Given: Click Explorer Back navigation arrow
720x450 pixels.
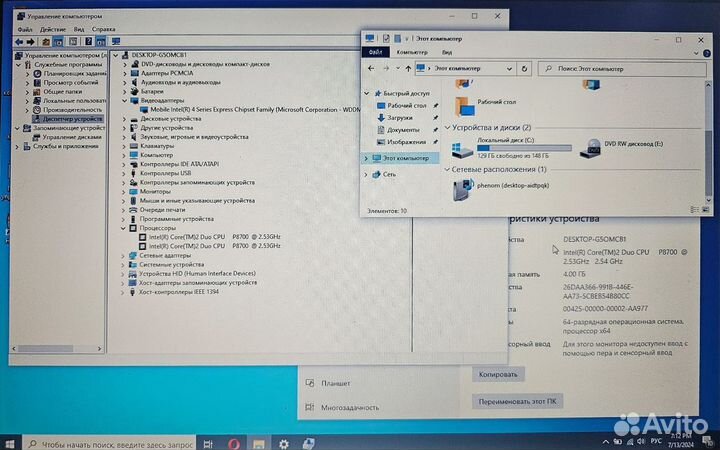Looking at the screenshot, I should 371,69.
